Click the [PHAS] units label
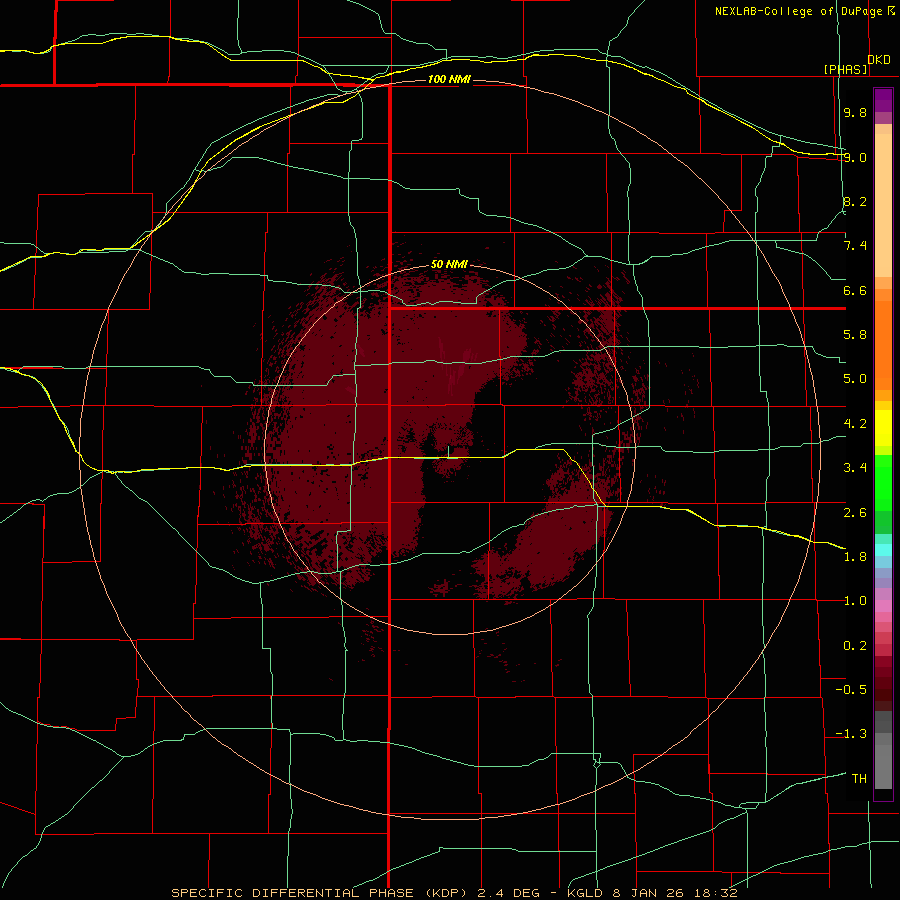This screenshot has height=900, width=900. click(x=846, y=69)
